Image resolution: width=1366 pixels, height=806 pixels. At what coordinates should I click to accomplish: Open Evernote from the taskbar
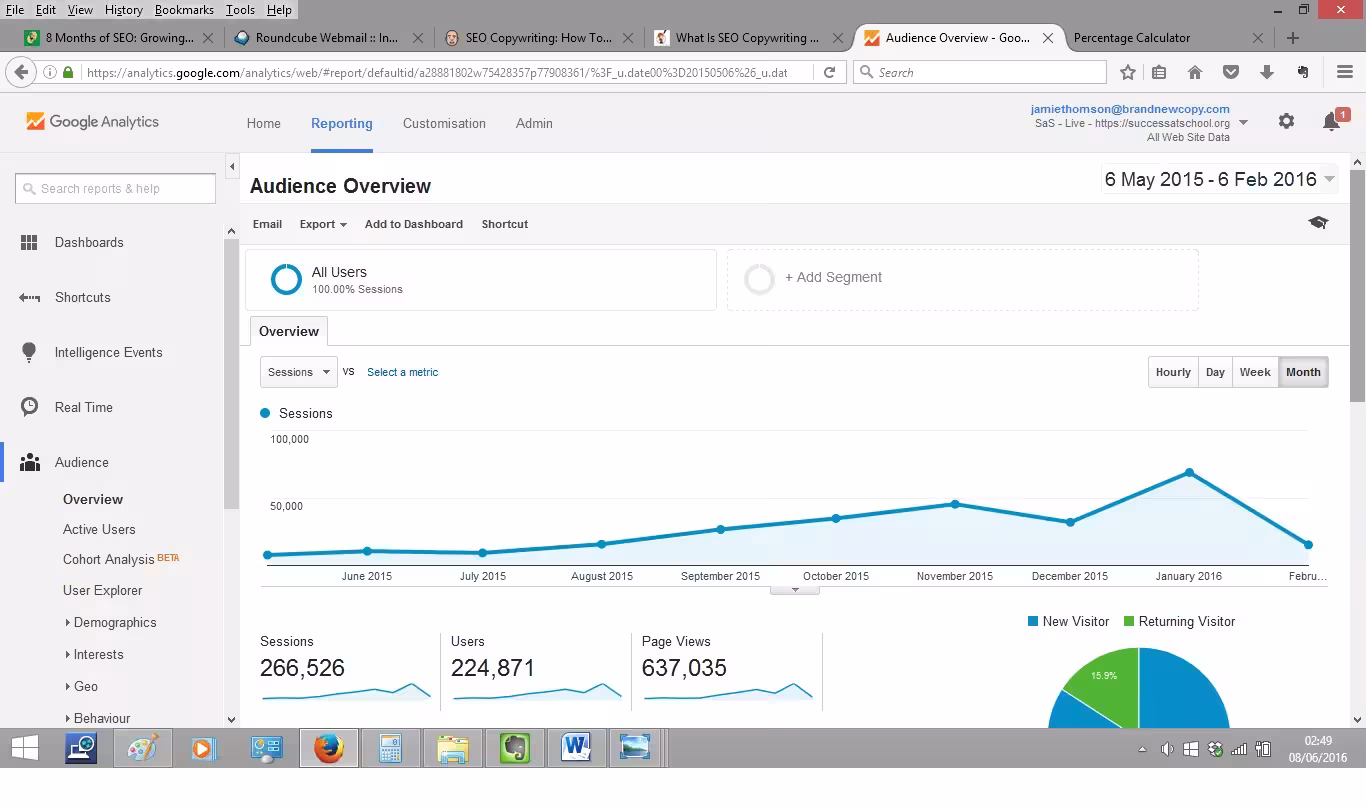(x=514, y=748)
